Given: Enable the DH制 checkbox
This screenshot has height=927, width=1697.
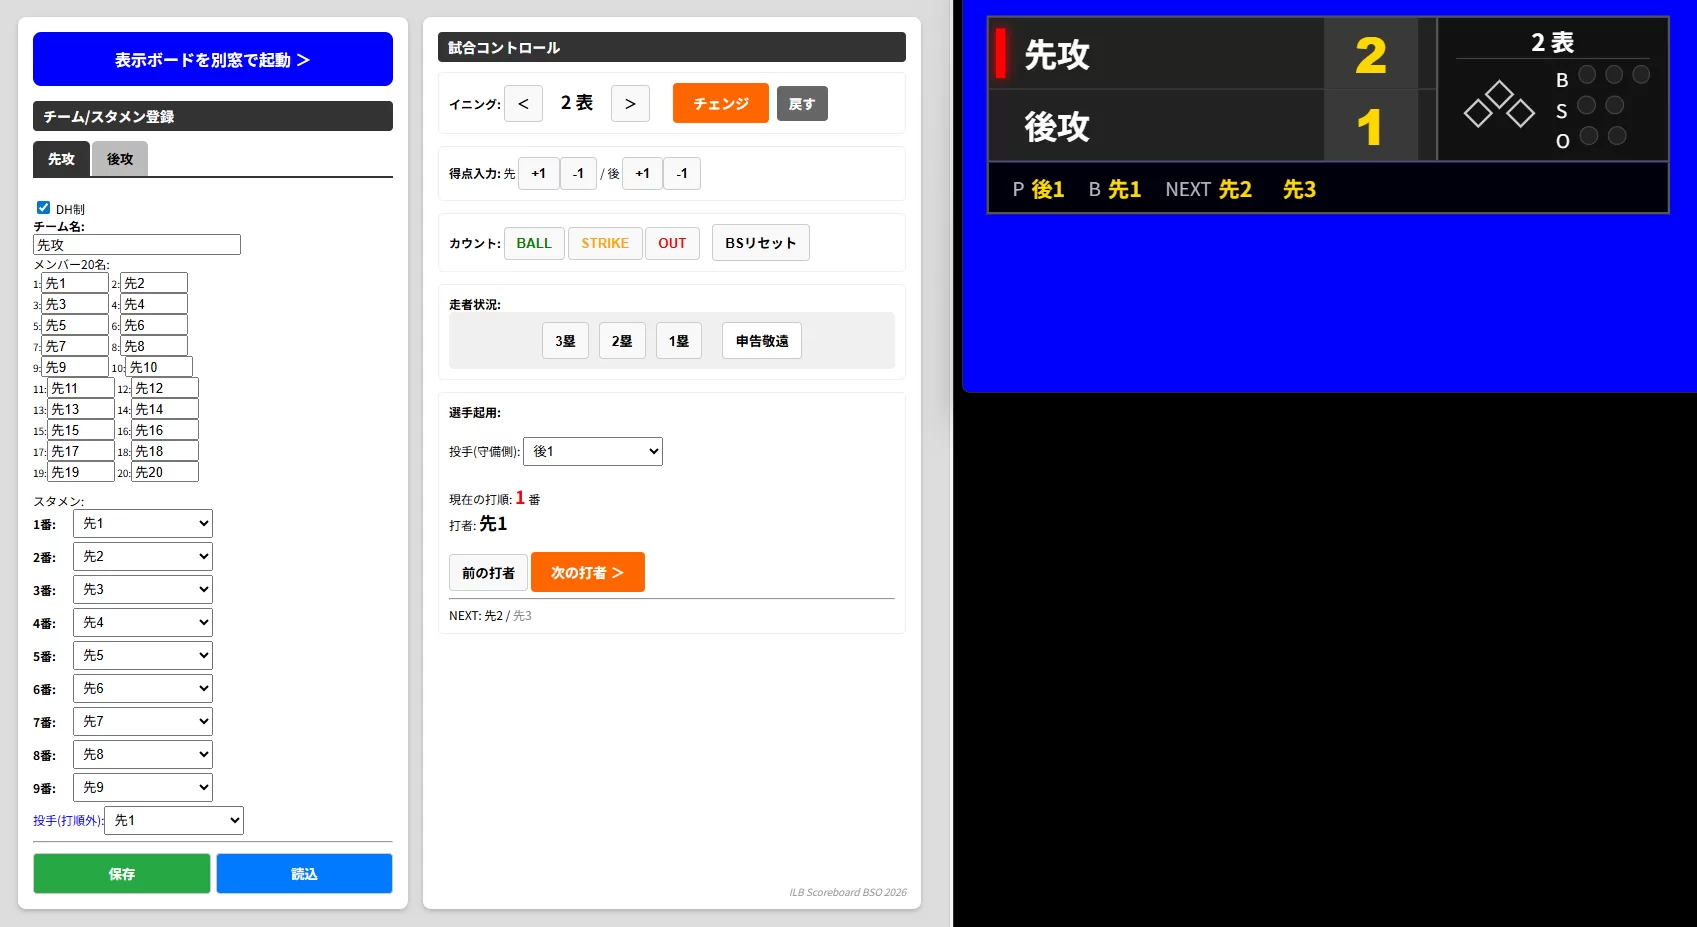Looking at the screenshot, I should [43, 207].
